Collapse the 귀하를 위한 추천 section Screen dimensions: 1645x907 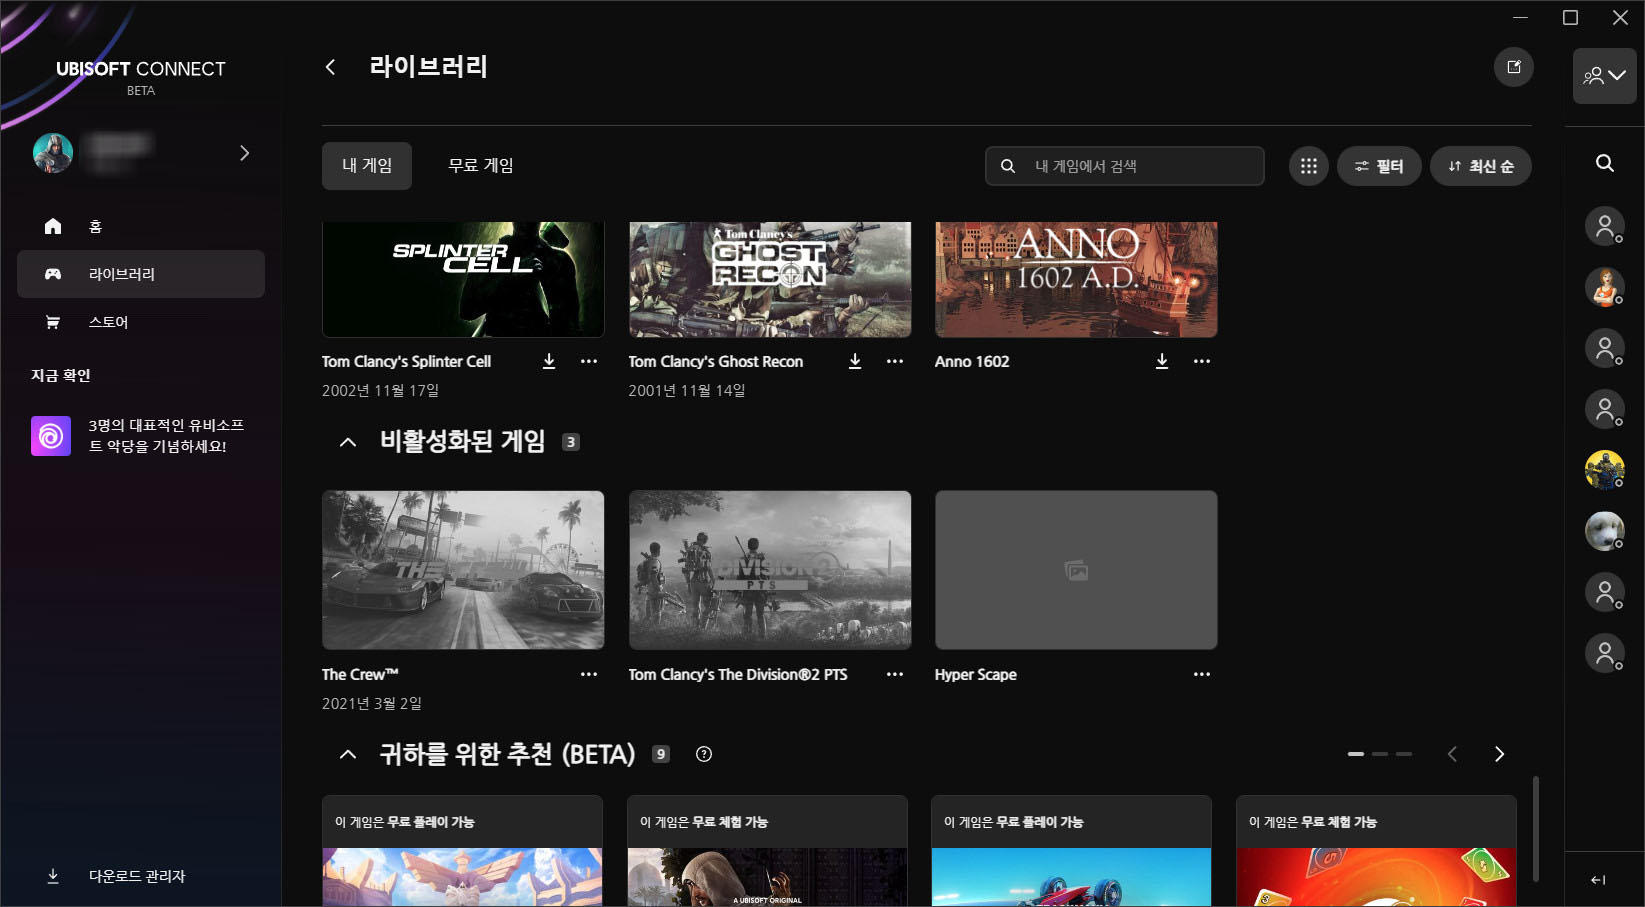click(348, 754)
